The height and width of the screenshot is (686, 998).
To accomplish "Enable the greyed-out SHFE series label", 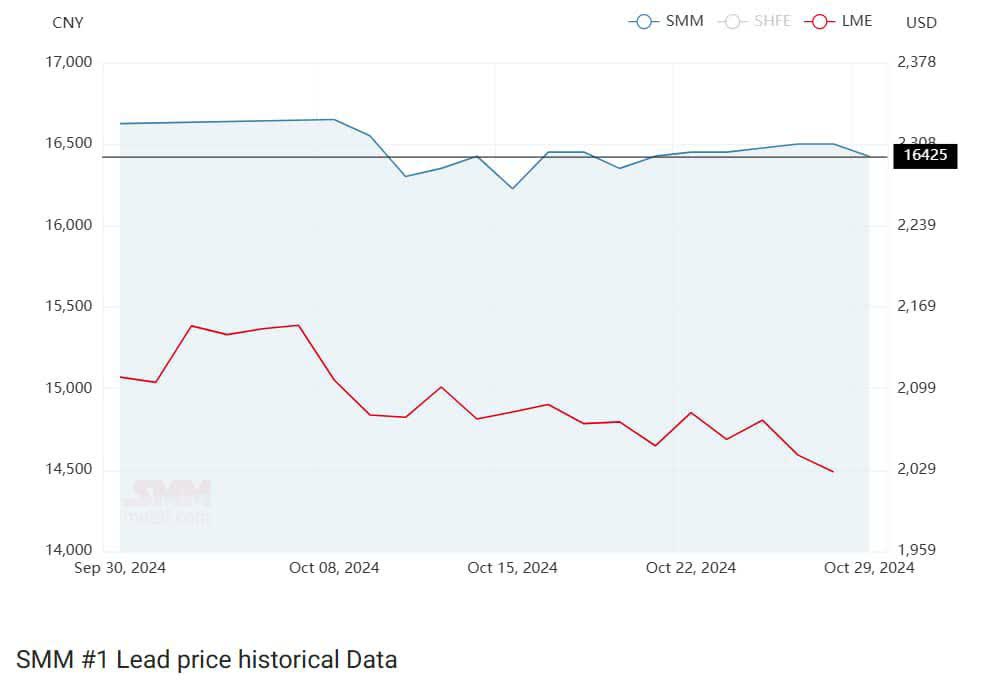I will (x=773, y=21).
